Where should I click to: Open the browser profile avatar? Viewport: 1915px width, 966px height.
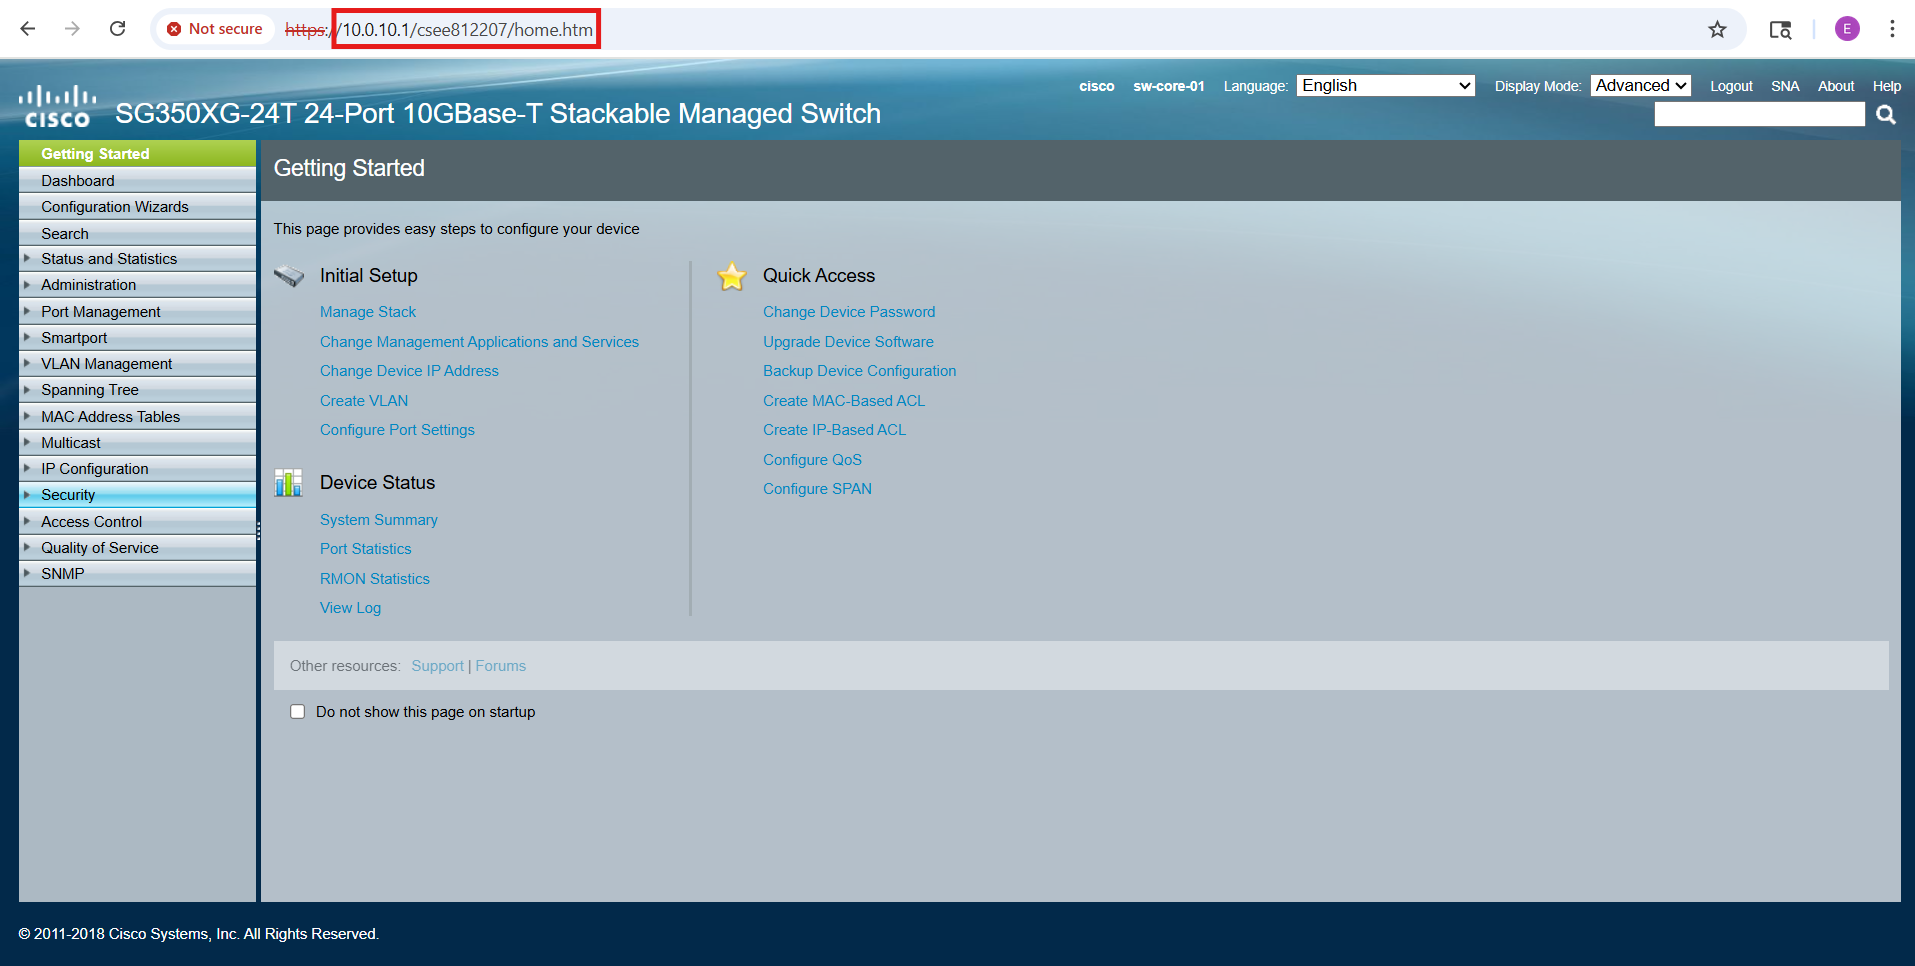(x=1847, y=29)
